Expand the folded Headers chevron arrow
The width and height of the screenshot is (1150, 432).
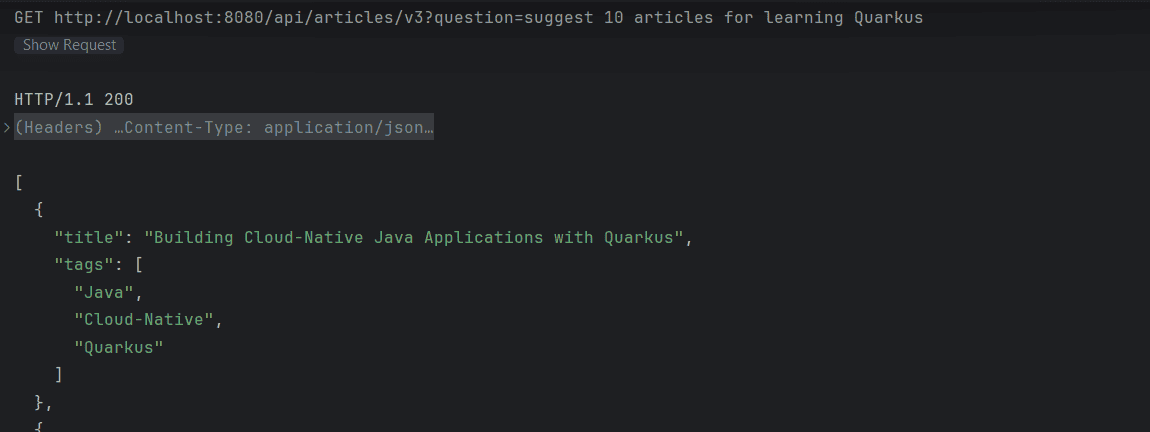(7, 128)
